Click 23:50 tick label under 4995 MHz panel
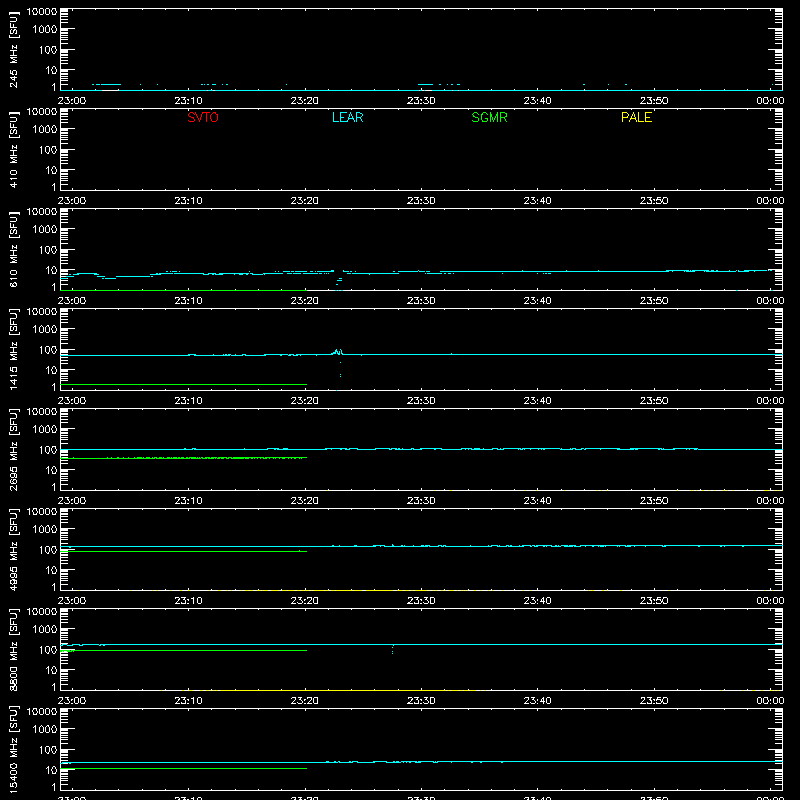The height and width of the screenshot is (800, 800). pyautogui.click(x=654, y=601)
